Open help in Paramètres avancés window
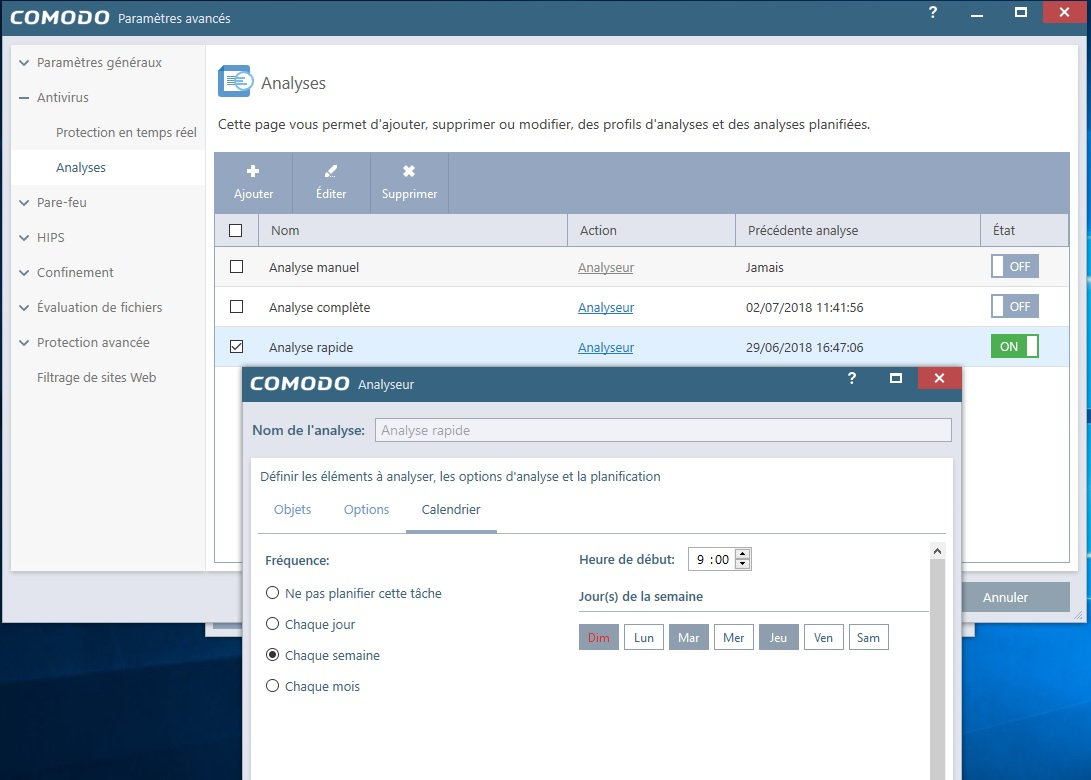 tap(932, 12)
